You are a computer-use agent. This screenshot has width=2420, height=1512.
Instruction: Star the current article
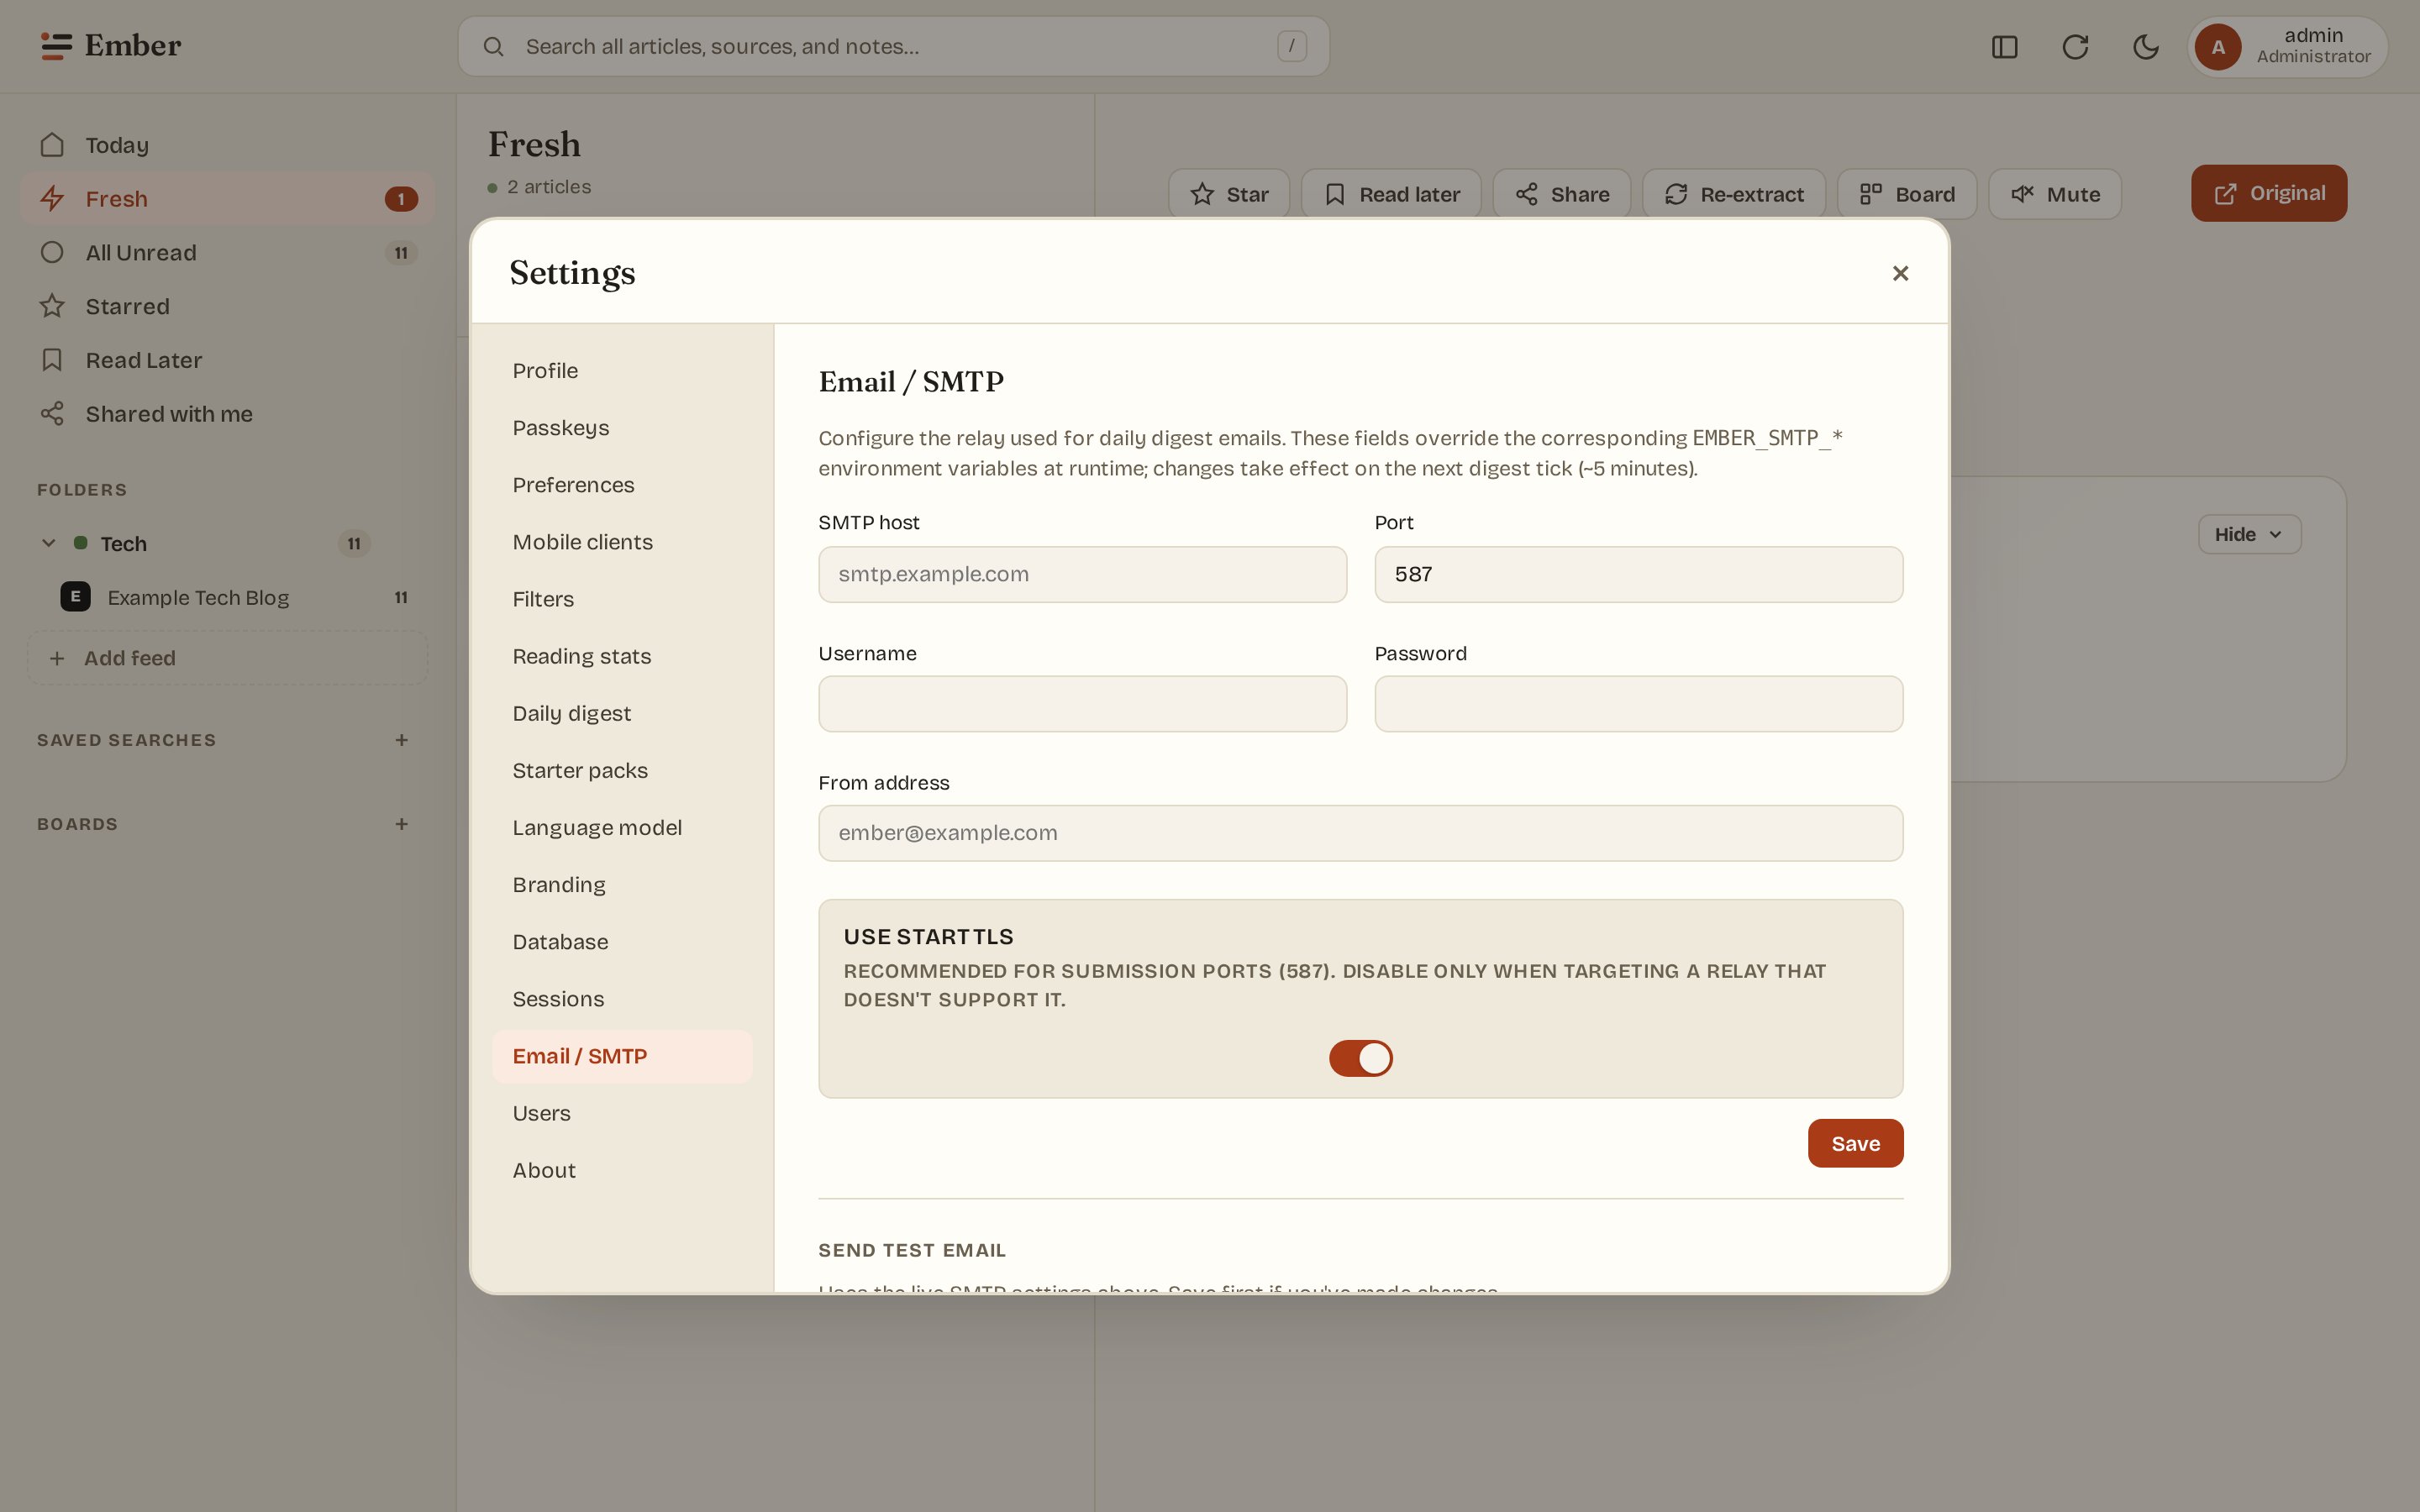1229,194
